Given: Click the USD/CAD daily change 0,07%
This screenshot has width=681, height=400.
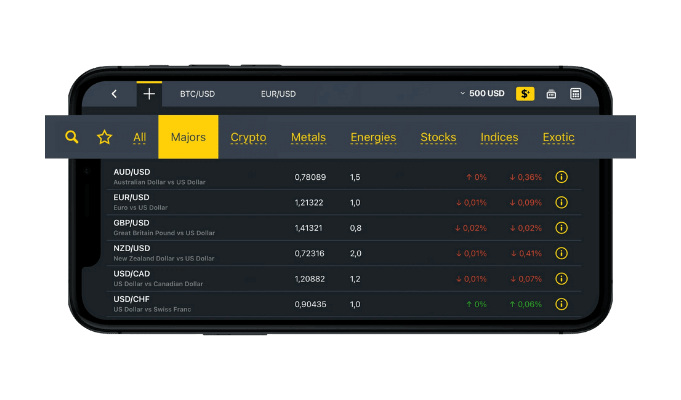Looking at the screenshot, I should click(526, 279).
